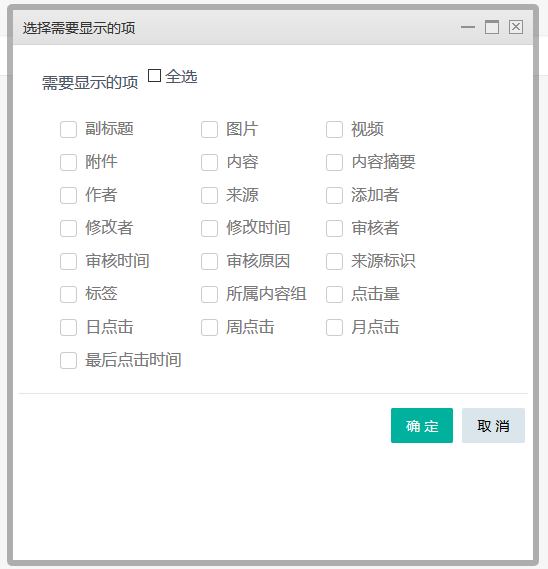Check the 最后点击时间 option

click(x=68, y=360)
